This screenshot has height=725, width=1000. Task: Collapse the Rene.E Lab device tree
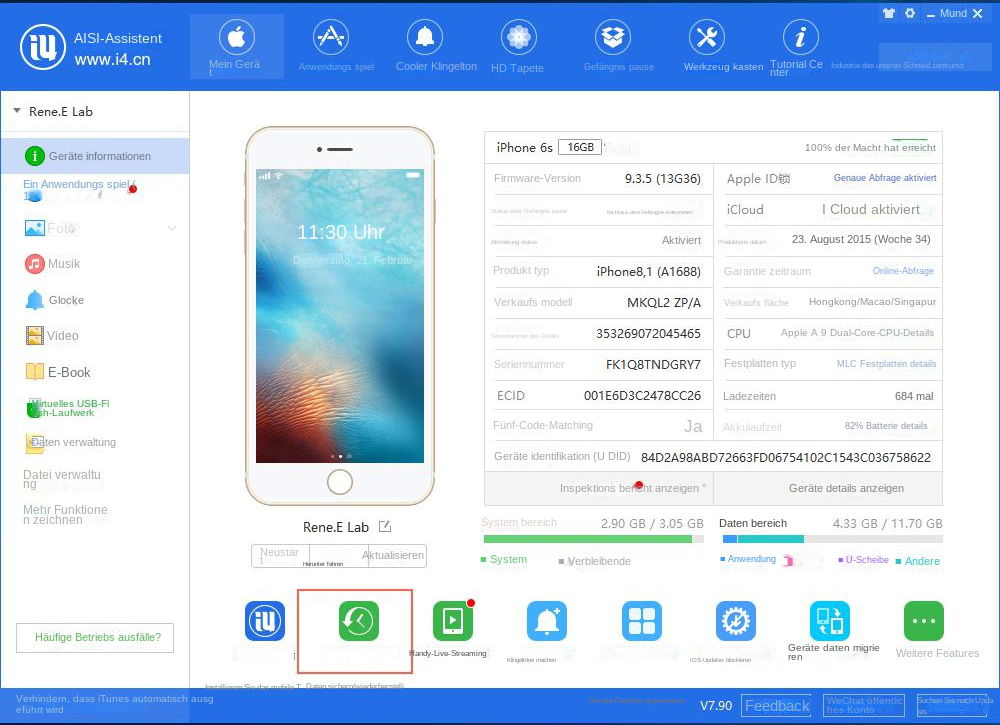[x=17, y=111]
